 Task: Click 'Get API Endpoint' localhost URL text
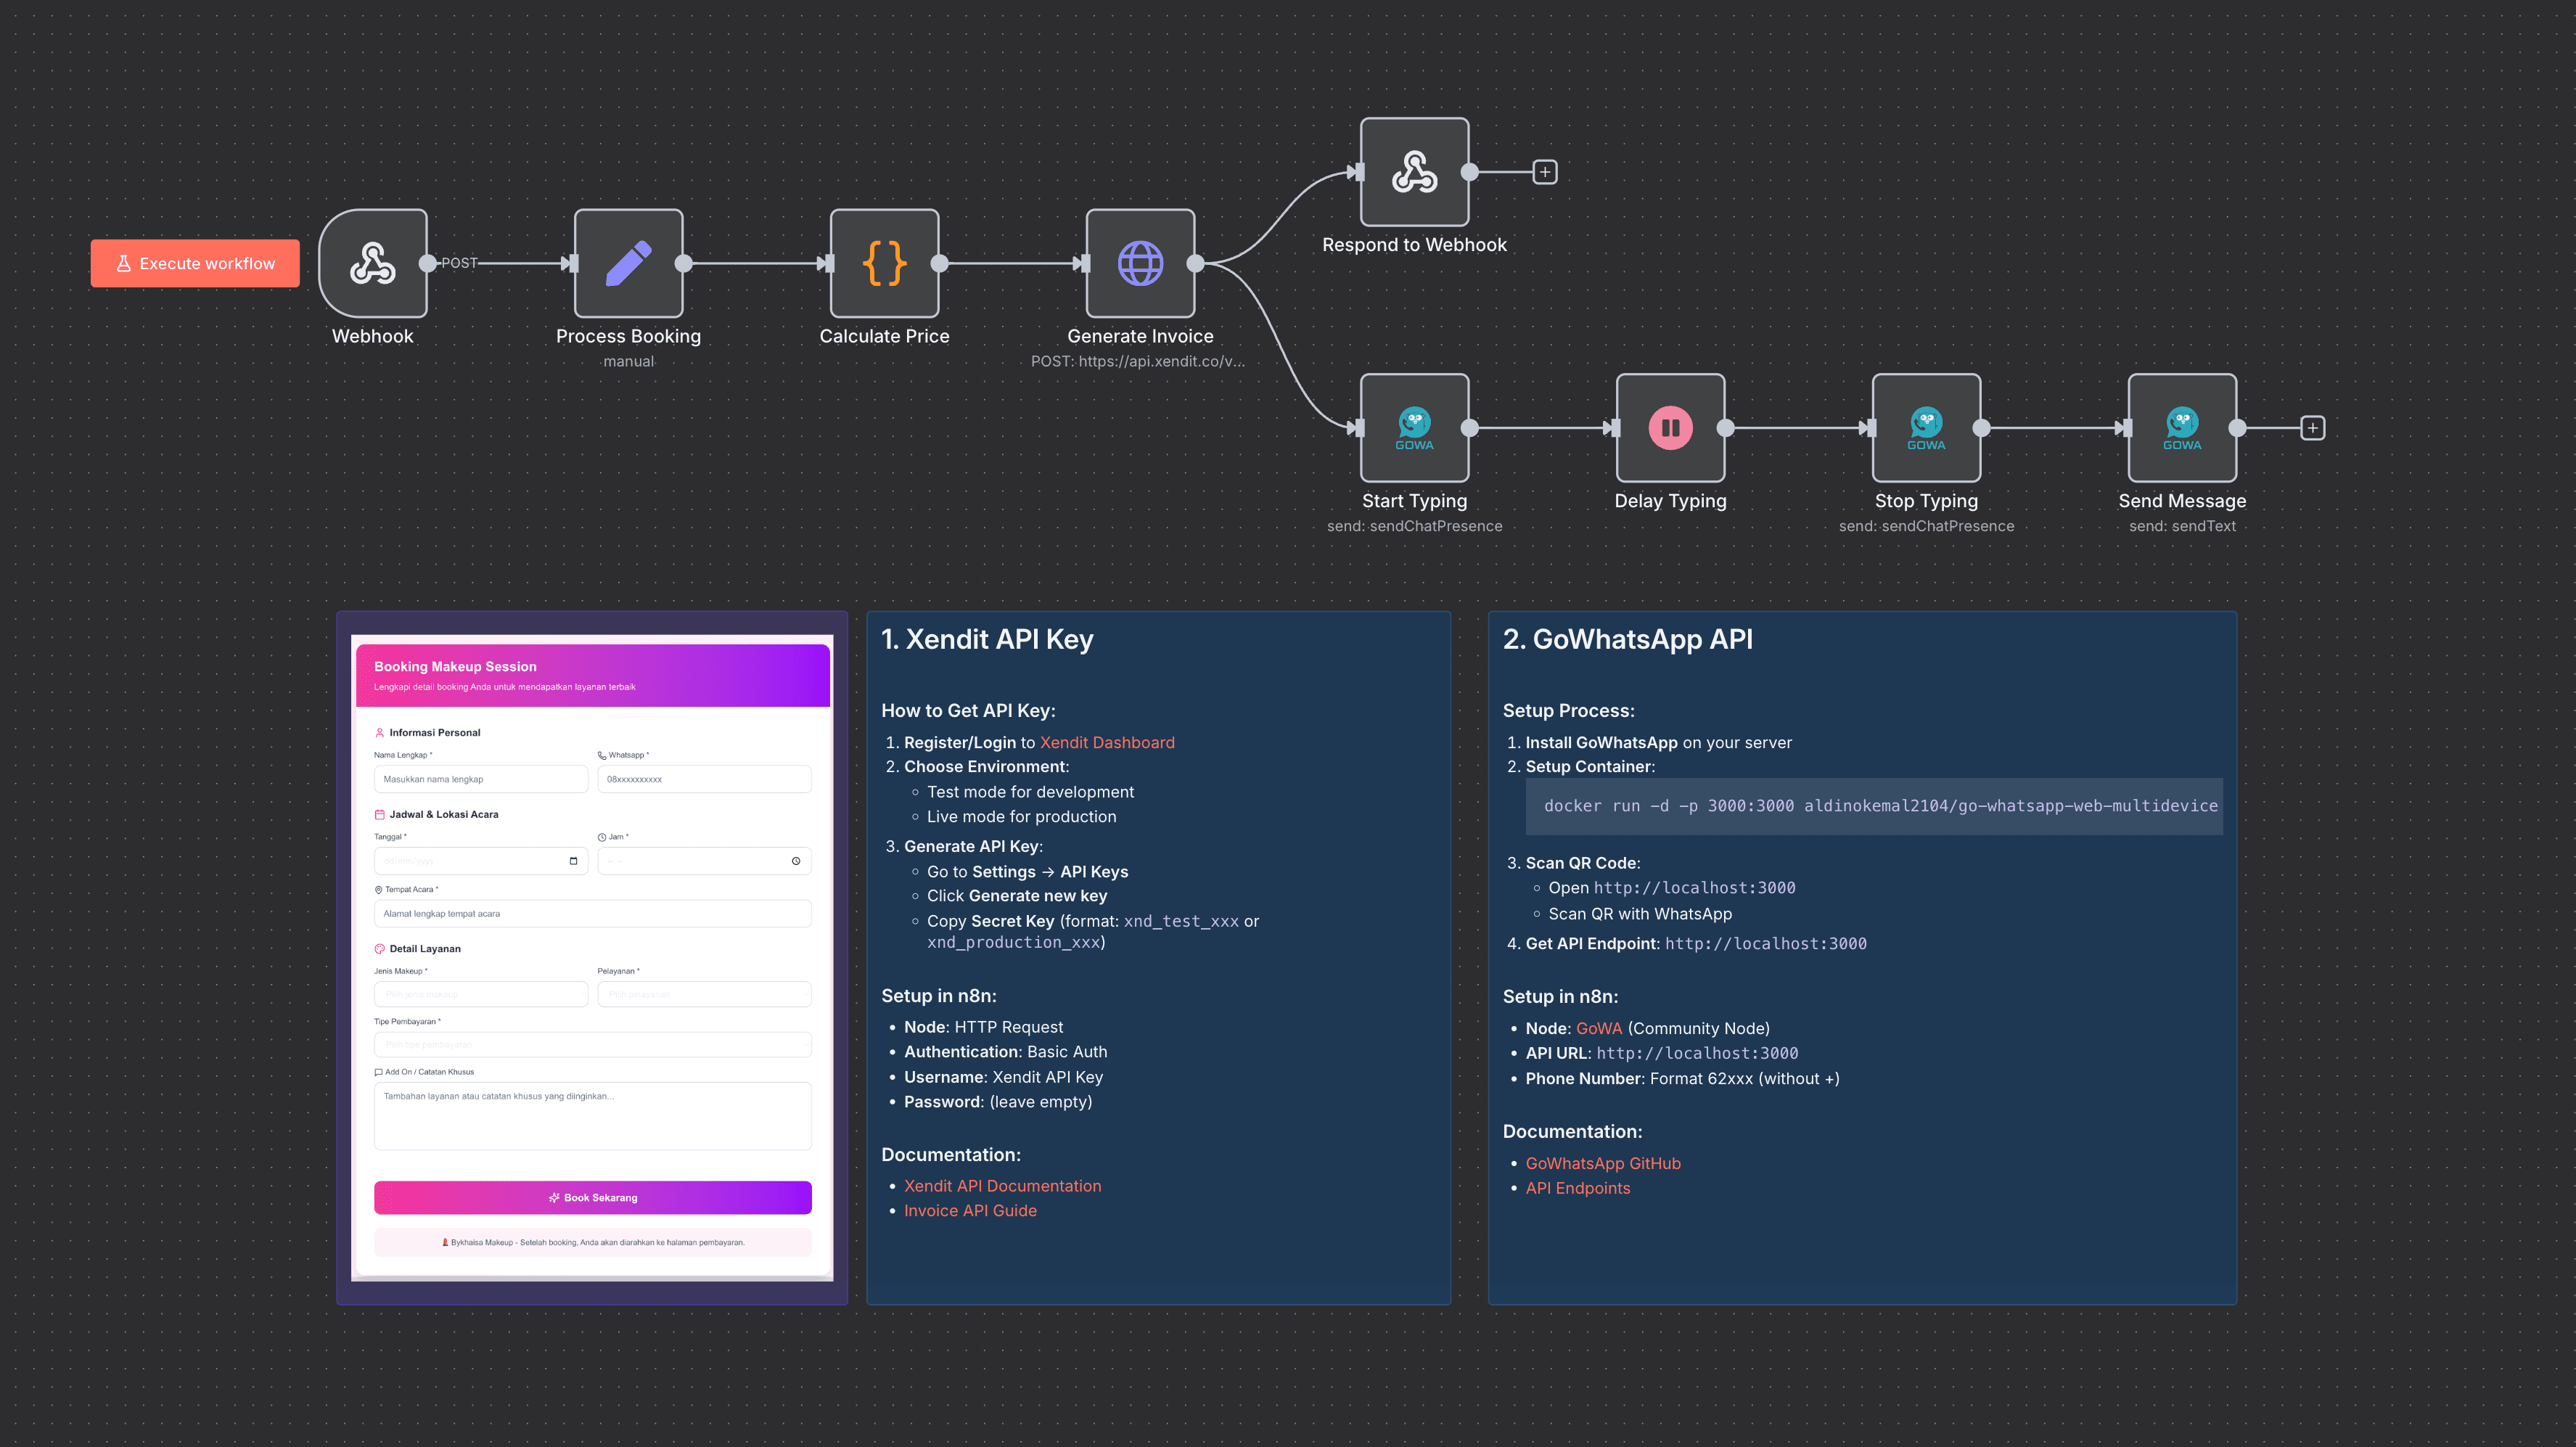pyautogui.click(x=1765, y=943)
